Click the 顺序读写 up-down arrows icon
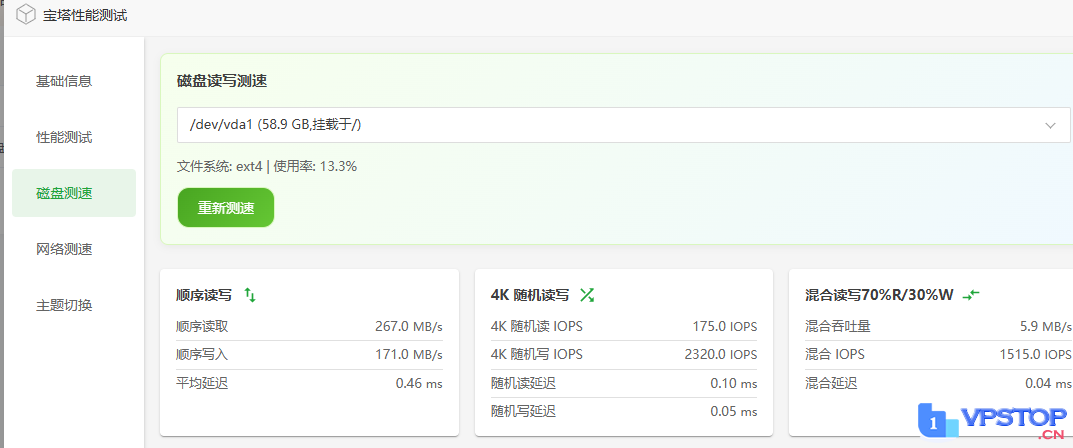Screen dimensions: 1073x448 (250, 295)
